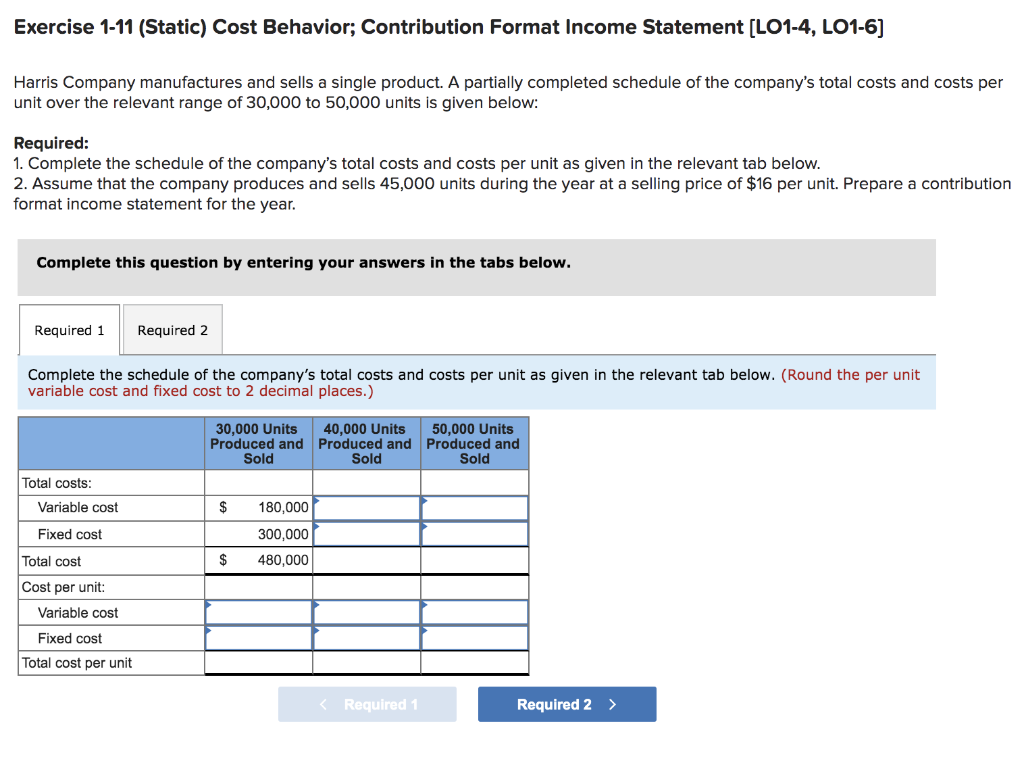
Task: Select the Required 1 tab
Action: click(68, 329)
